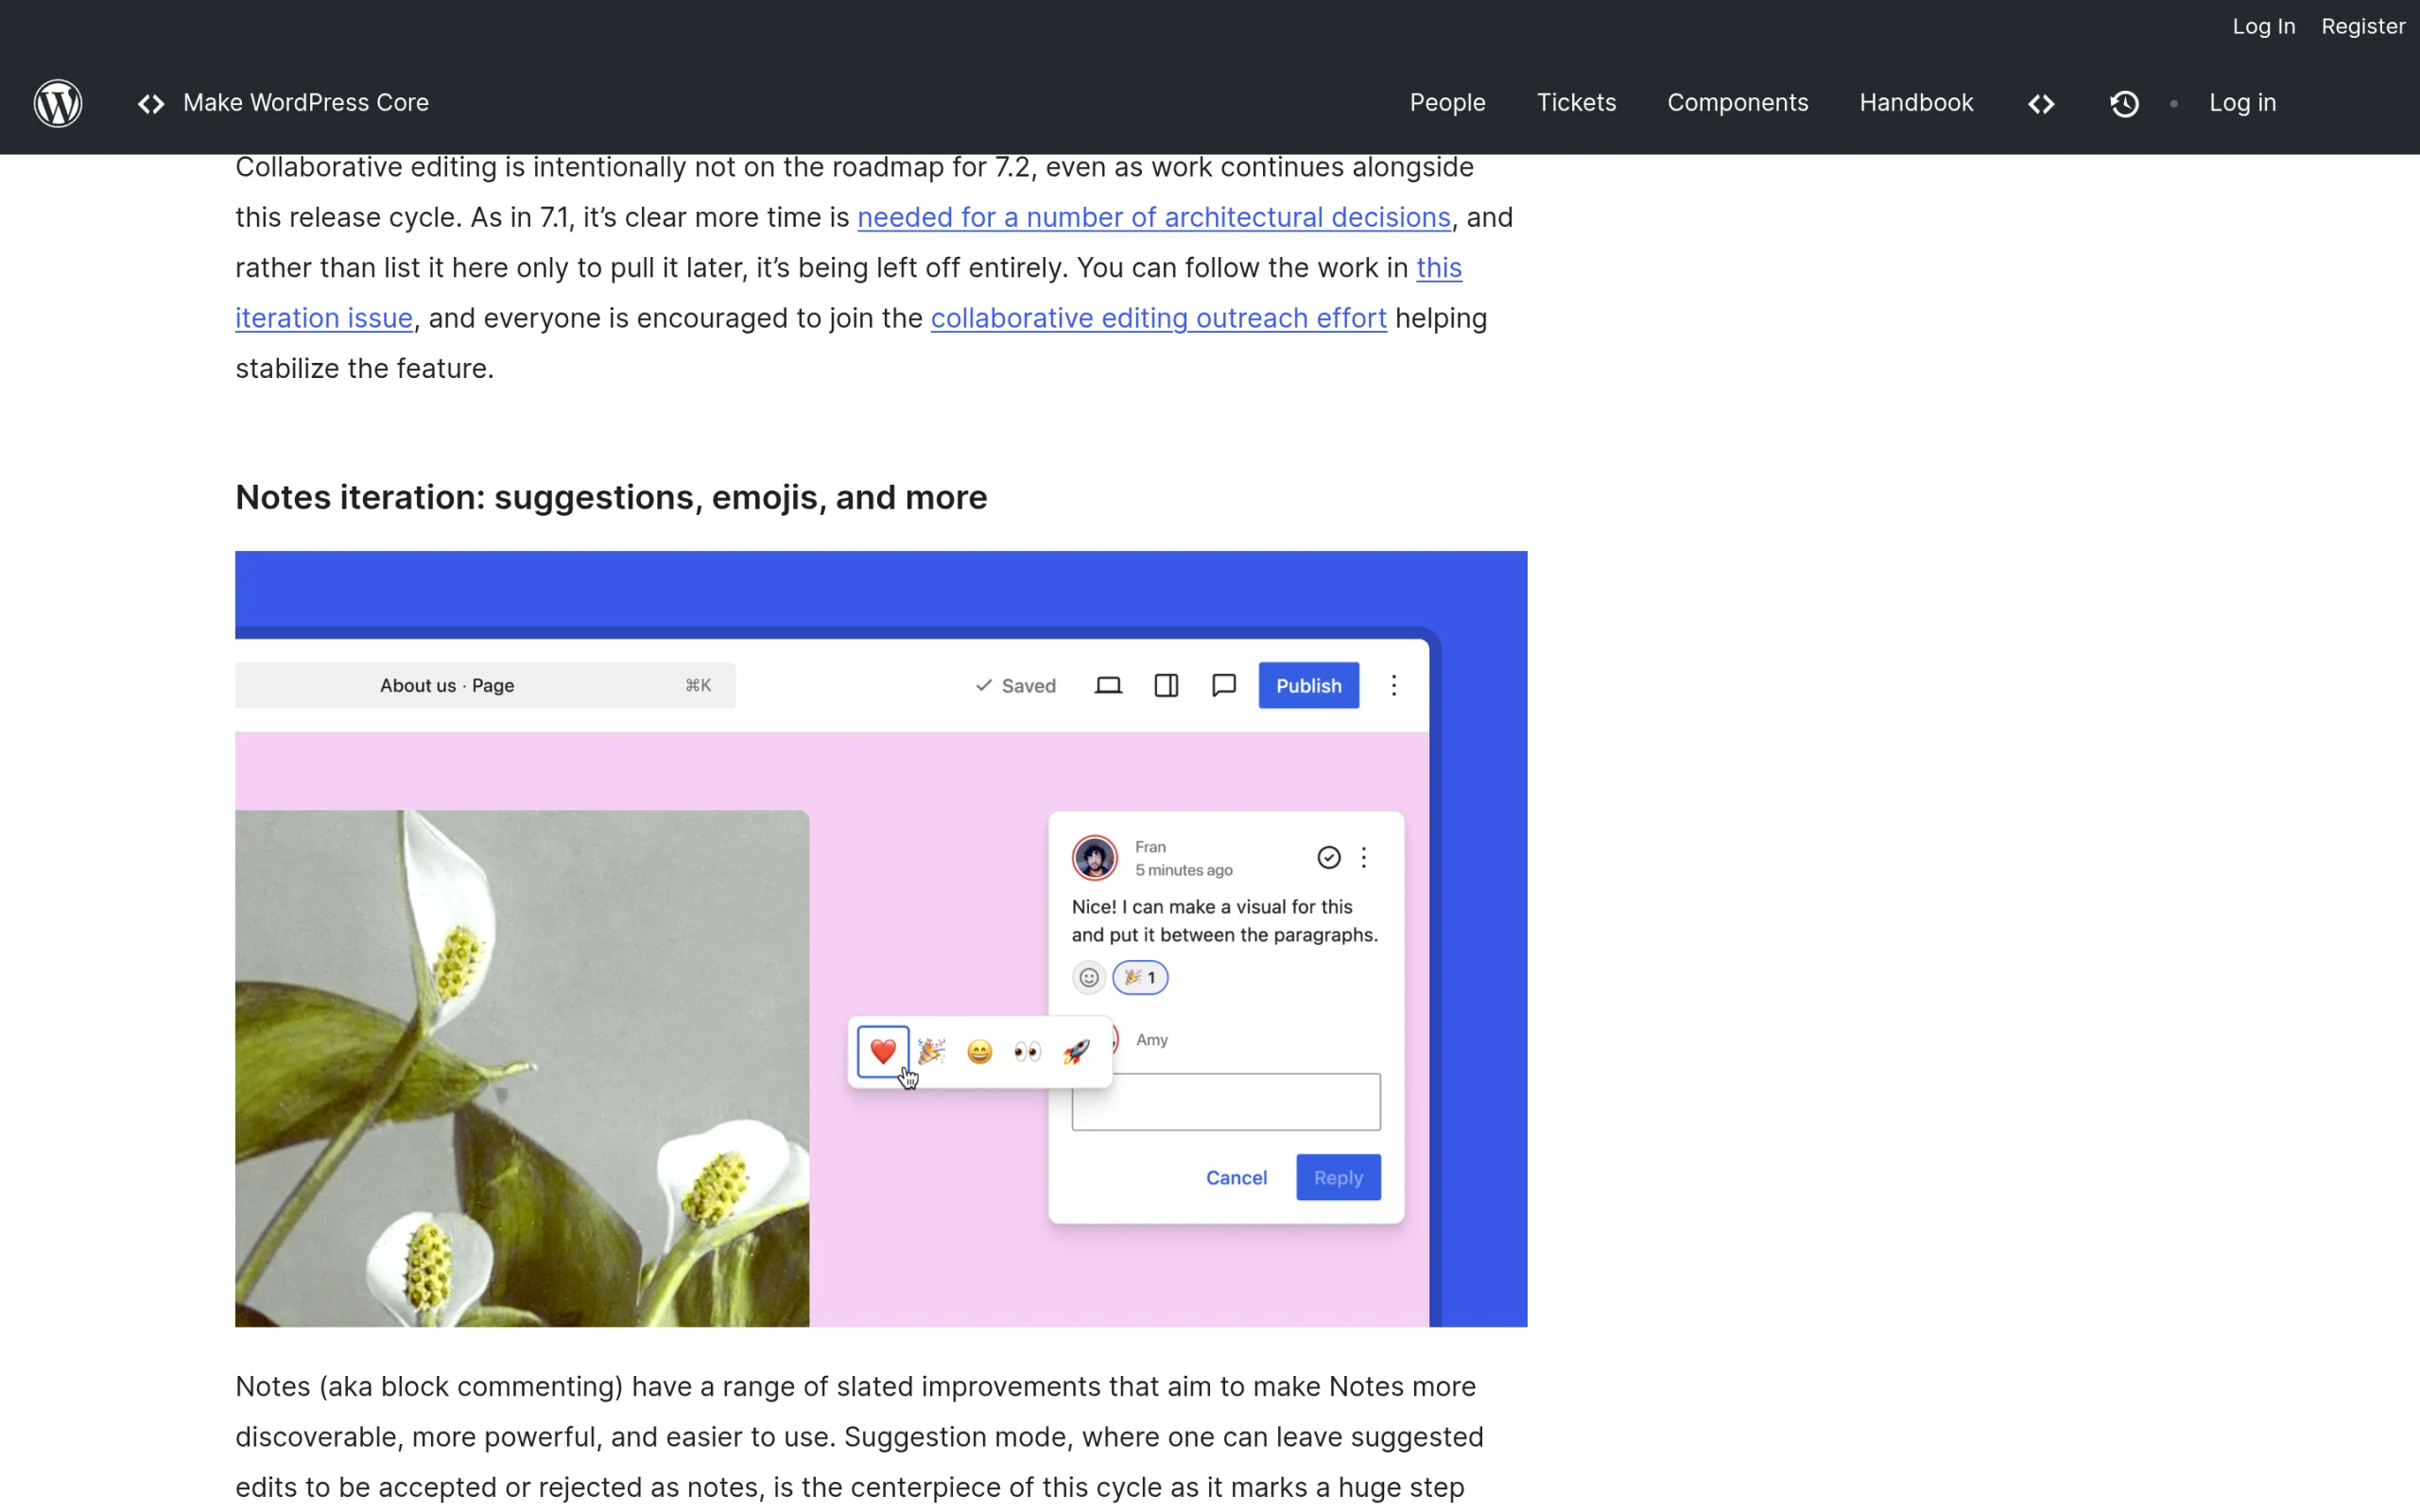Click the add reaction smiley icon
This screenshot has height=1512, width=2420.
(x=1088, y=978)
